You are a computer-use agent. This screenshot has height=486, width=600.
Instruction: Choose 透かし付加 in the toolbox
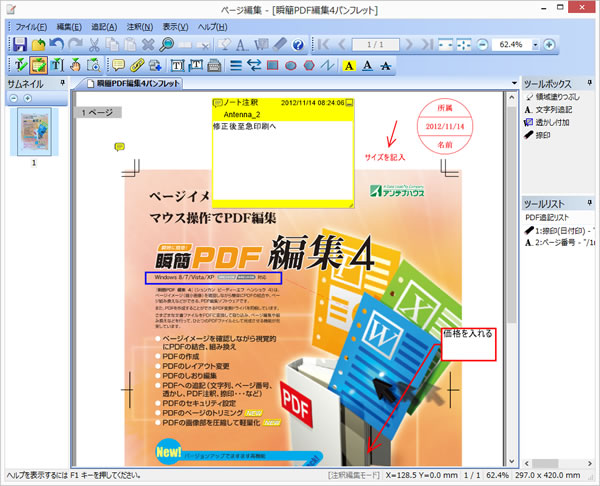coord(546,122)
